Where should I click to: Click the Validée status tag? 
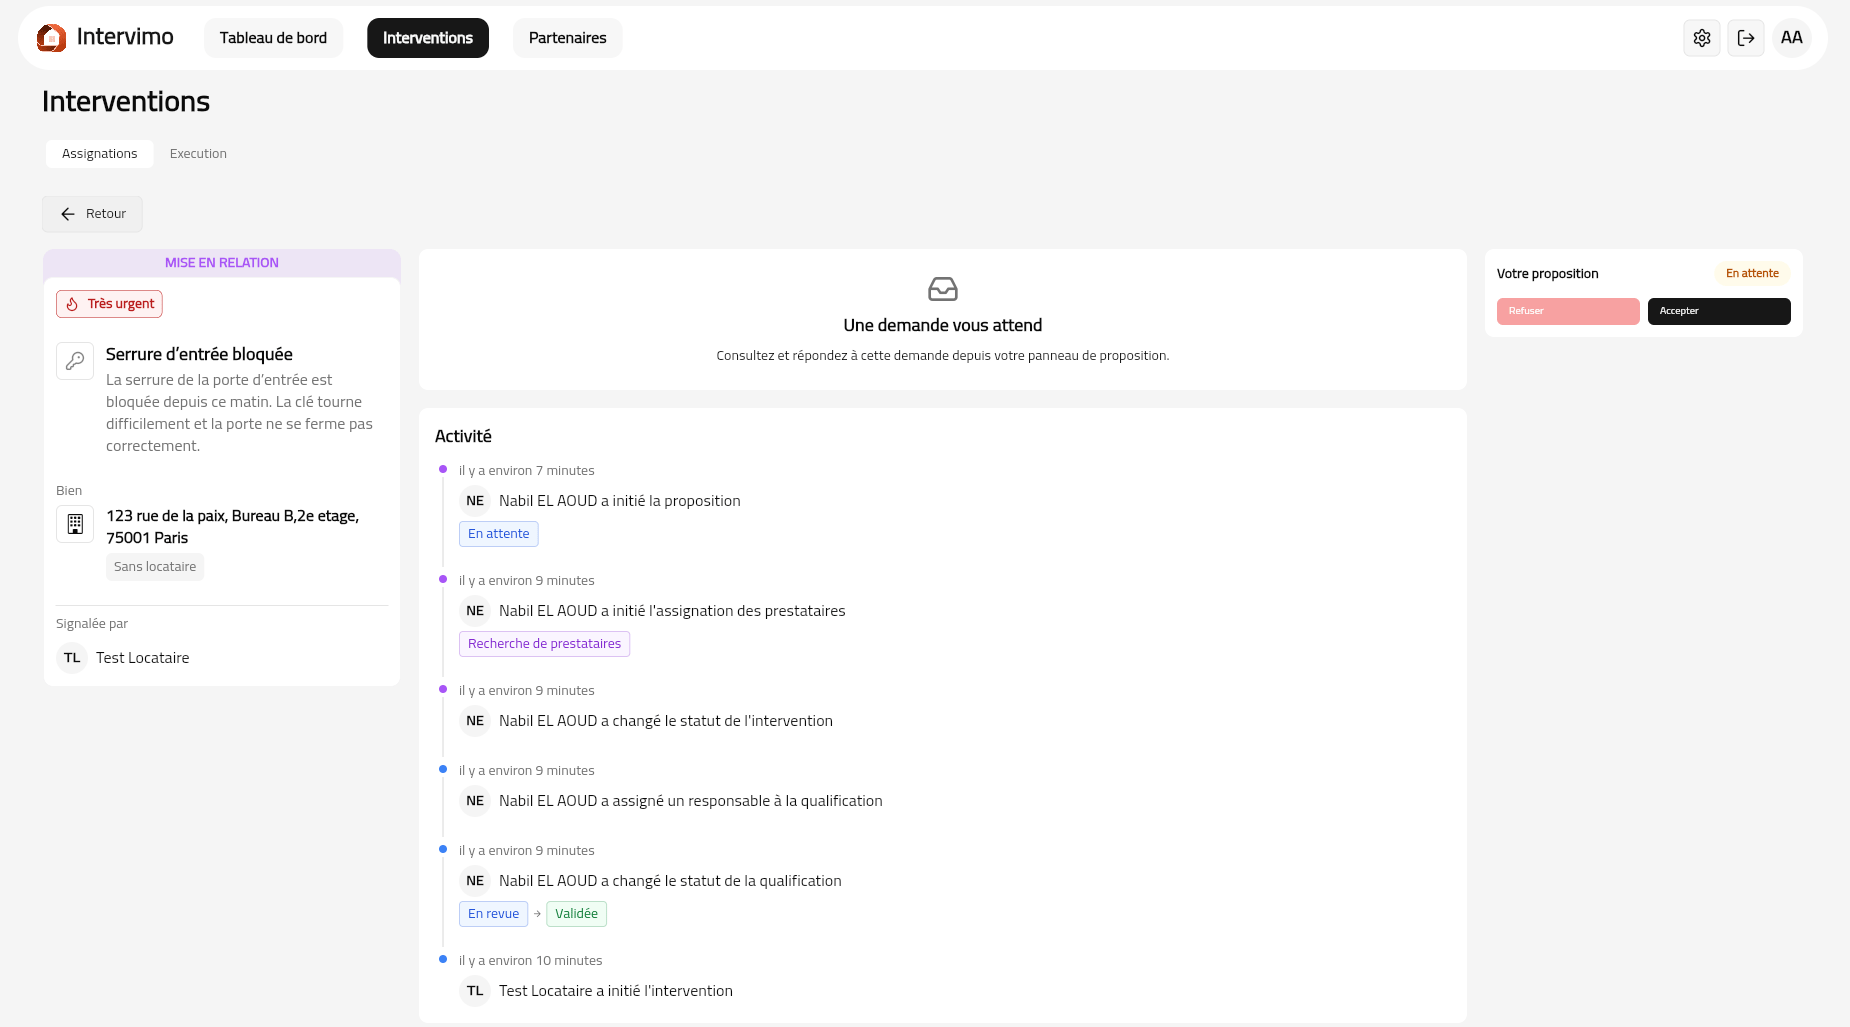(576, 914)
